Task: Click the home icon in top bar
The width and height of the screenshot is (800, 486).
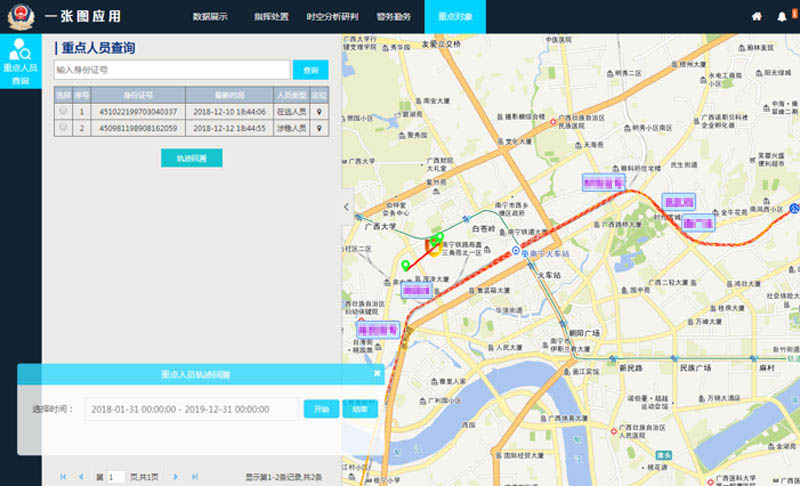Action: click(757, 17)
